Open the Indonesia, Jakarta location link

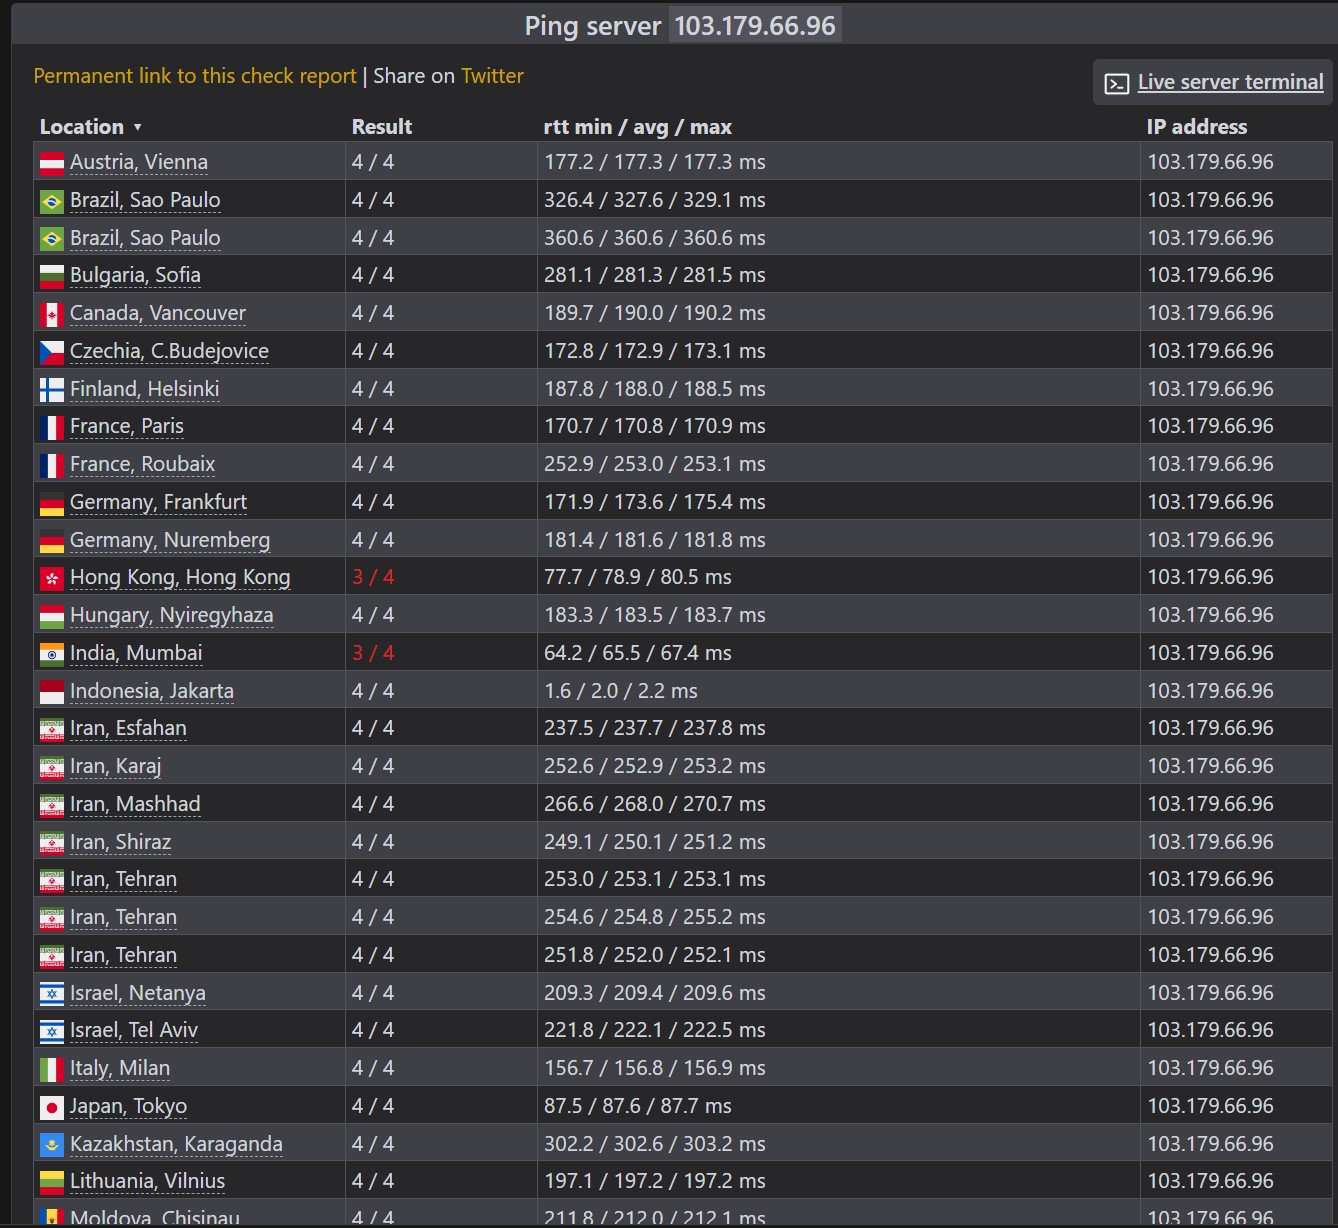(152, 691)
